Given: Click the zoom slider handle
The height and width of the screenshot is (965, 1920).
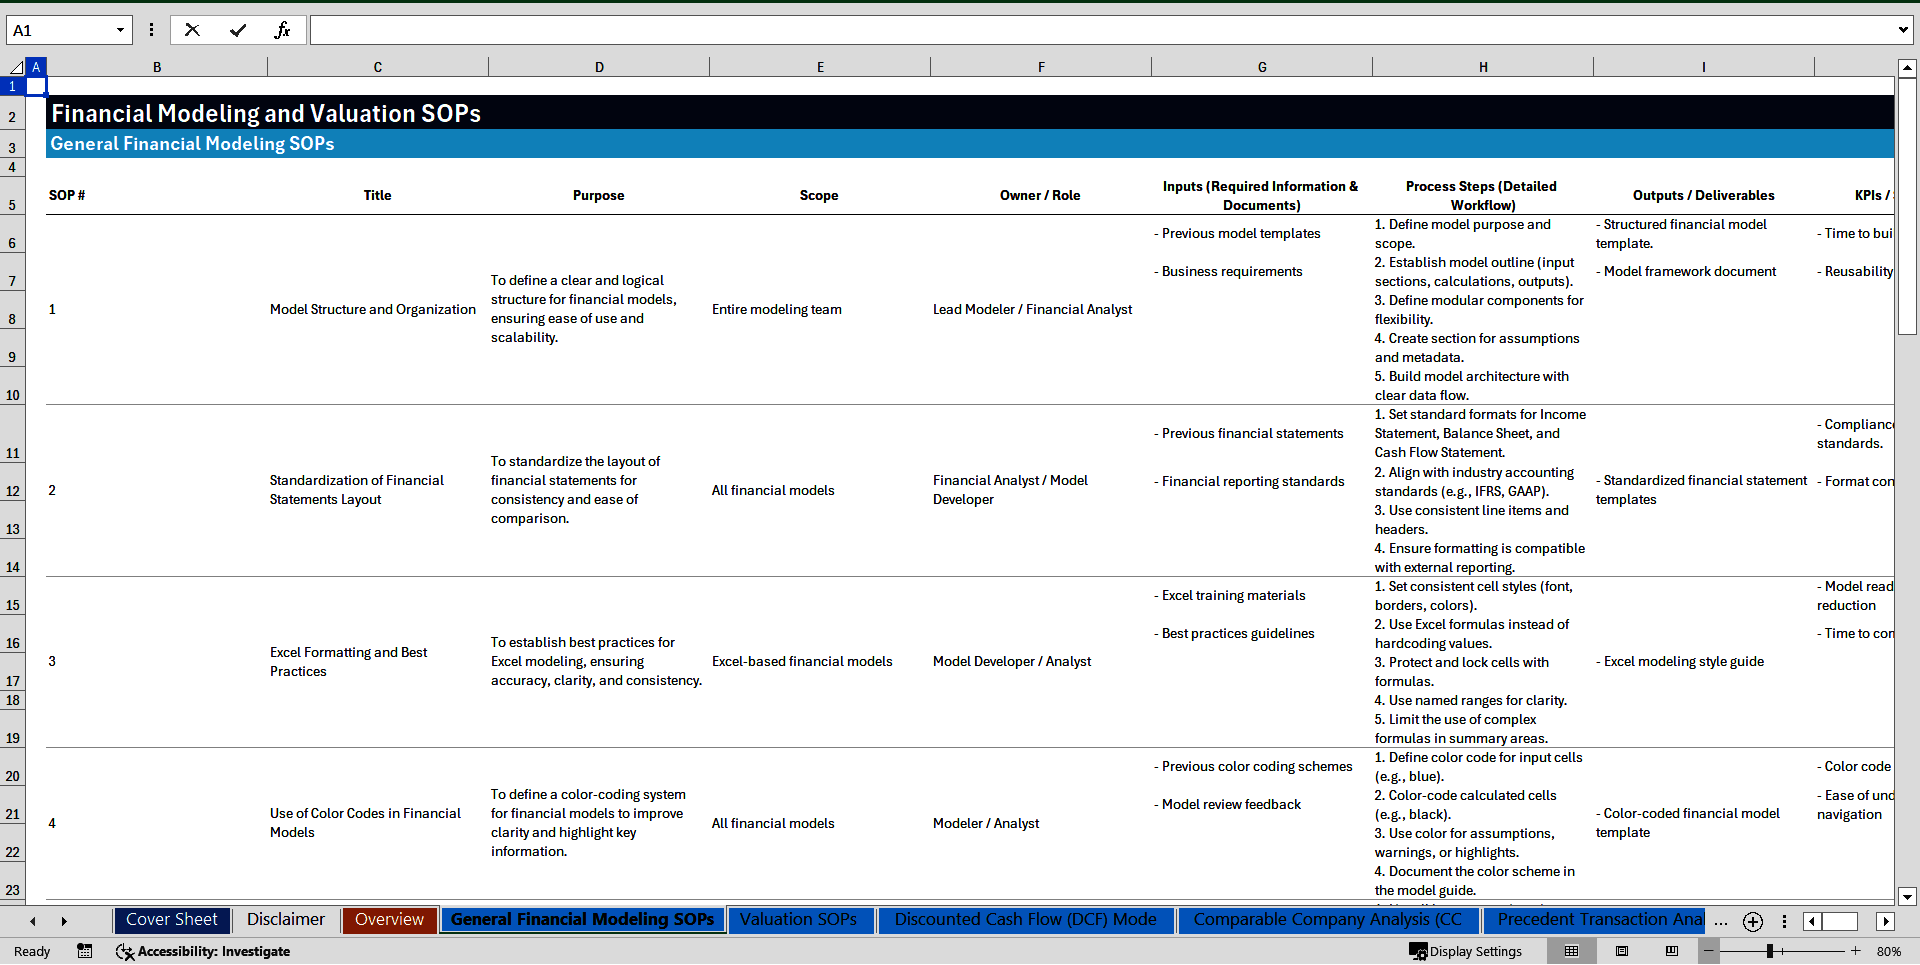Looking at the screenshot, I should pos(1770,951).
